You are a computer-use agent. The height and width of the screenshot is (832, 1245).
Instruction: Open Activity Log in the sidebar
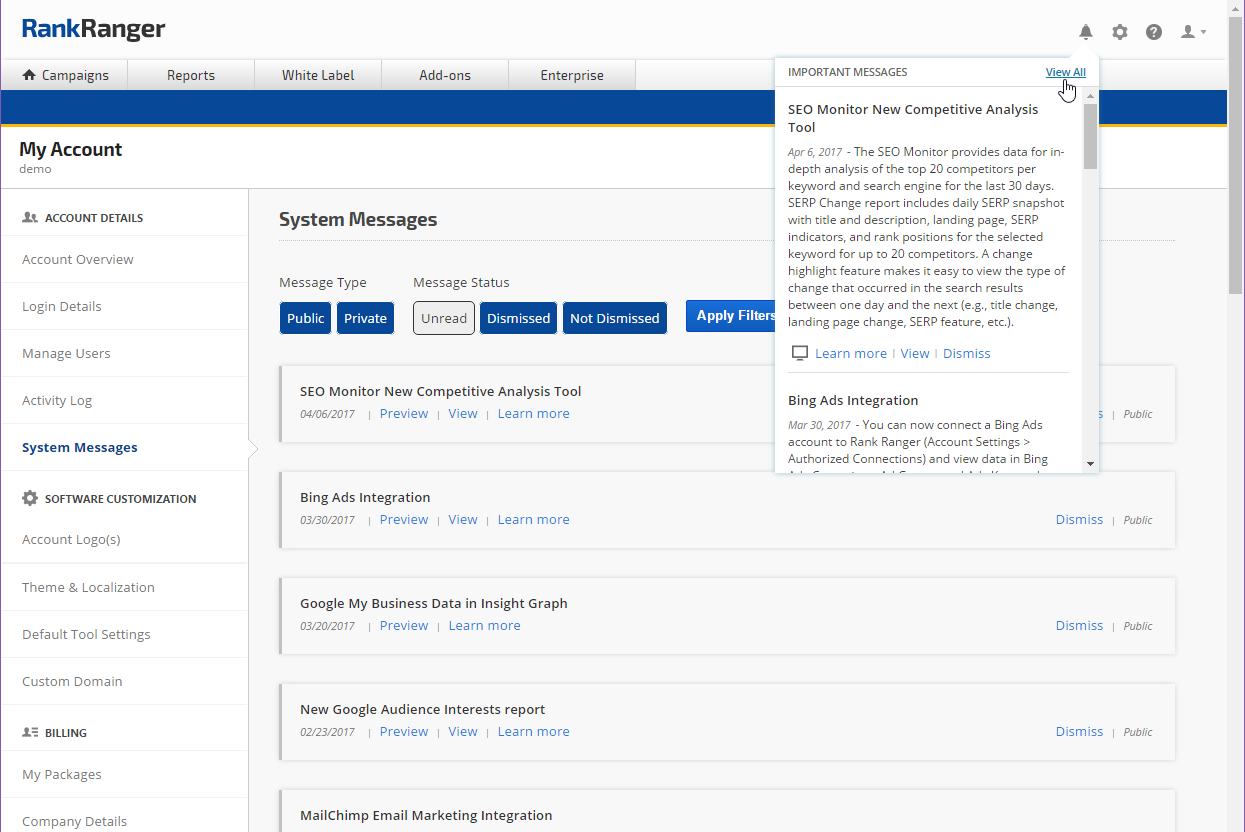57,400
